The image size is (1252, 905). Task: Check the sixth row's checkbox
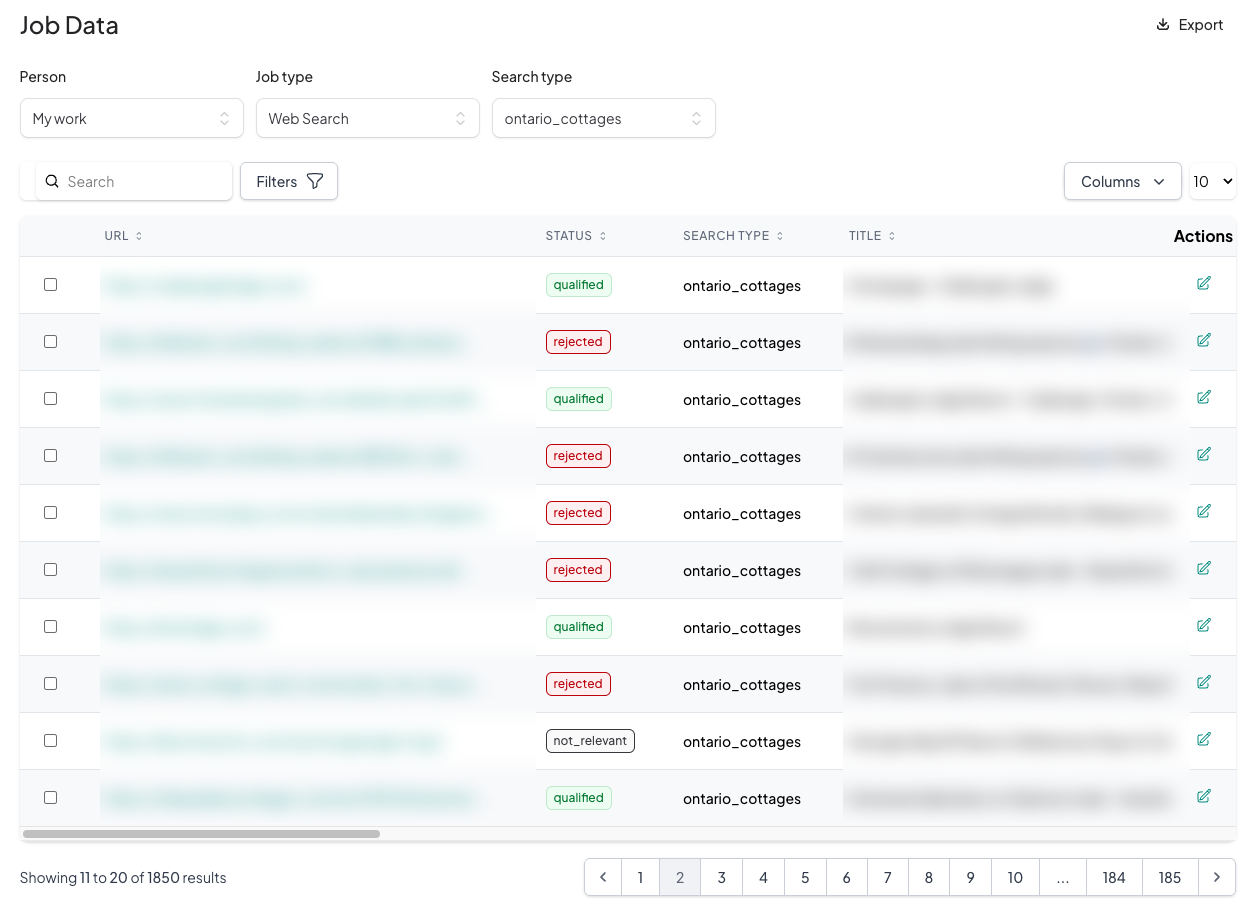click(51, 570)
